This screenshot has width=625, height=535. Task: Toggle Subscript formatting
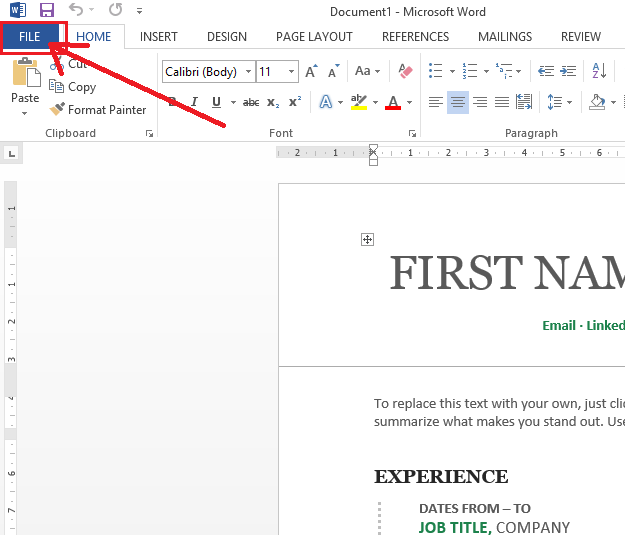pyautogui.click(x=273, y=102)
